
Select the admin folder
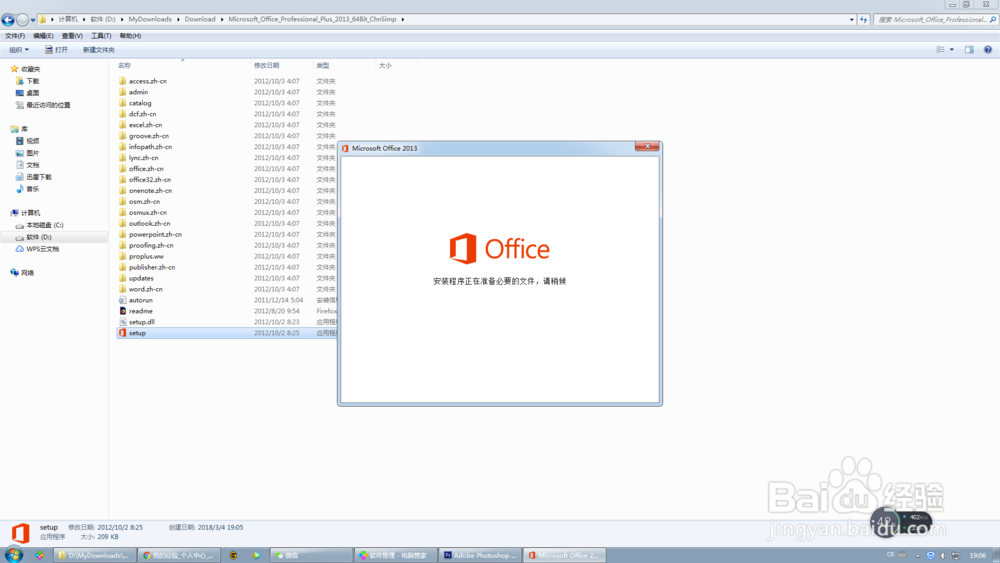click(x=138, y=92)
